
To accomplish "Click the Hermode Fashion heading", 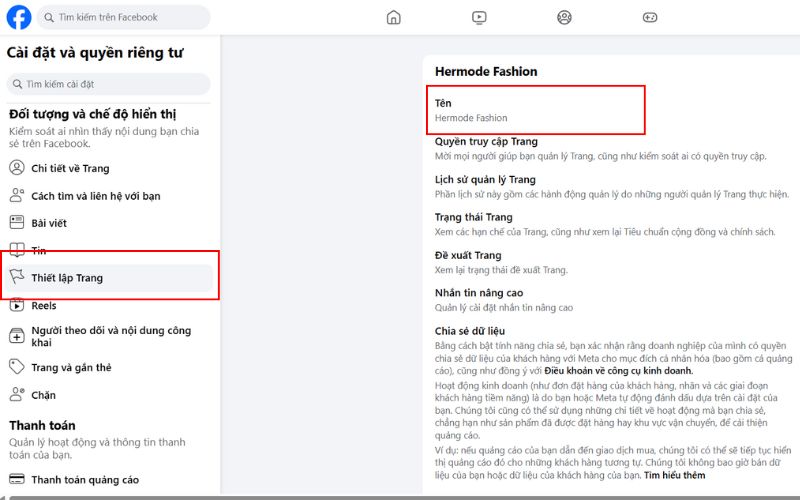I will (x=486, y=71).
